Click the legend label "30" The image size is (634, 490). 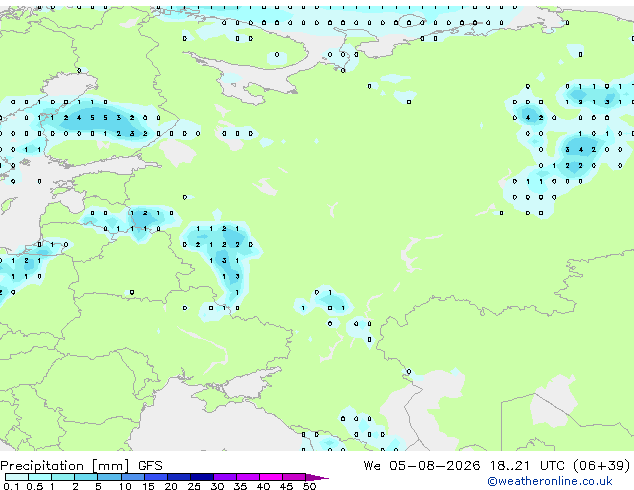[x=217, y=486]
